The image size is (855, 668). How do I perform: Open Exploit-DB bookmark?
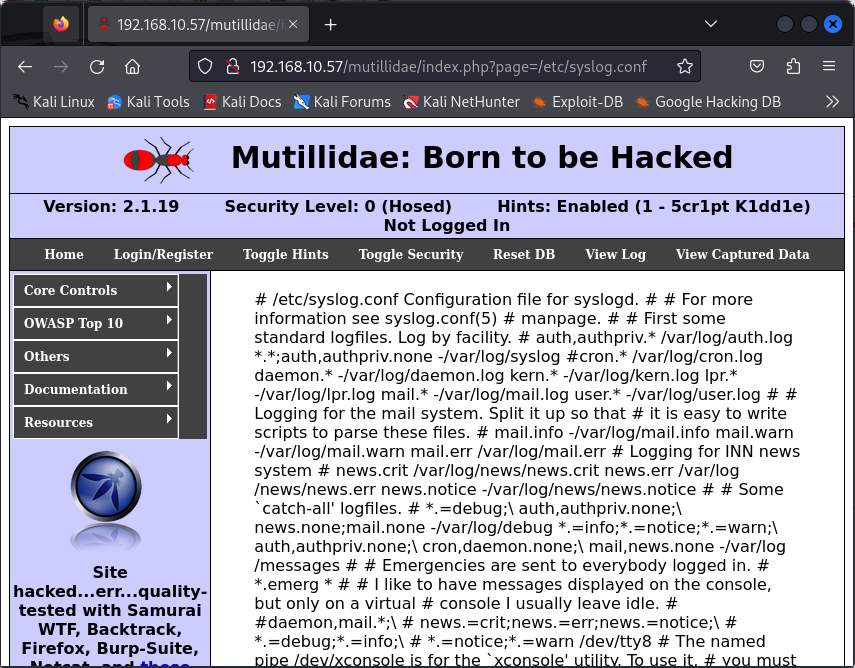(577, 102)
